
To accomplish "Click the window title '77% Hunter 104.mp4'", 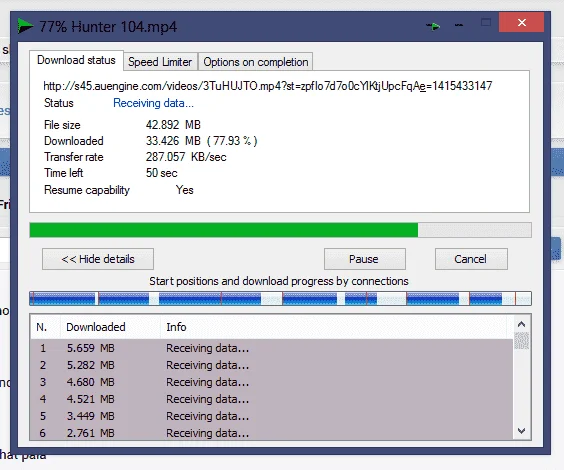I will click(108, 27).
